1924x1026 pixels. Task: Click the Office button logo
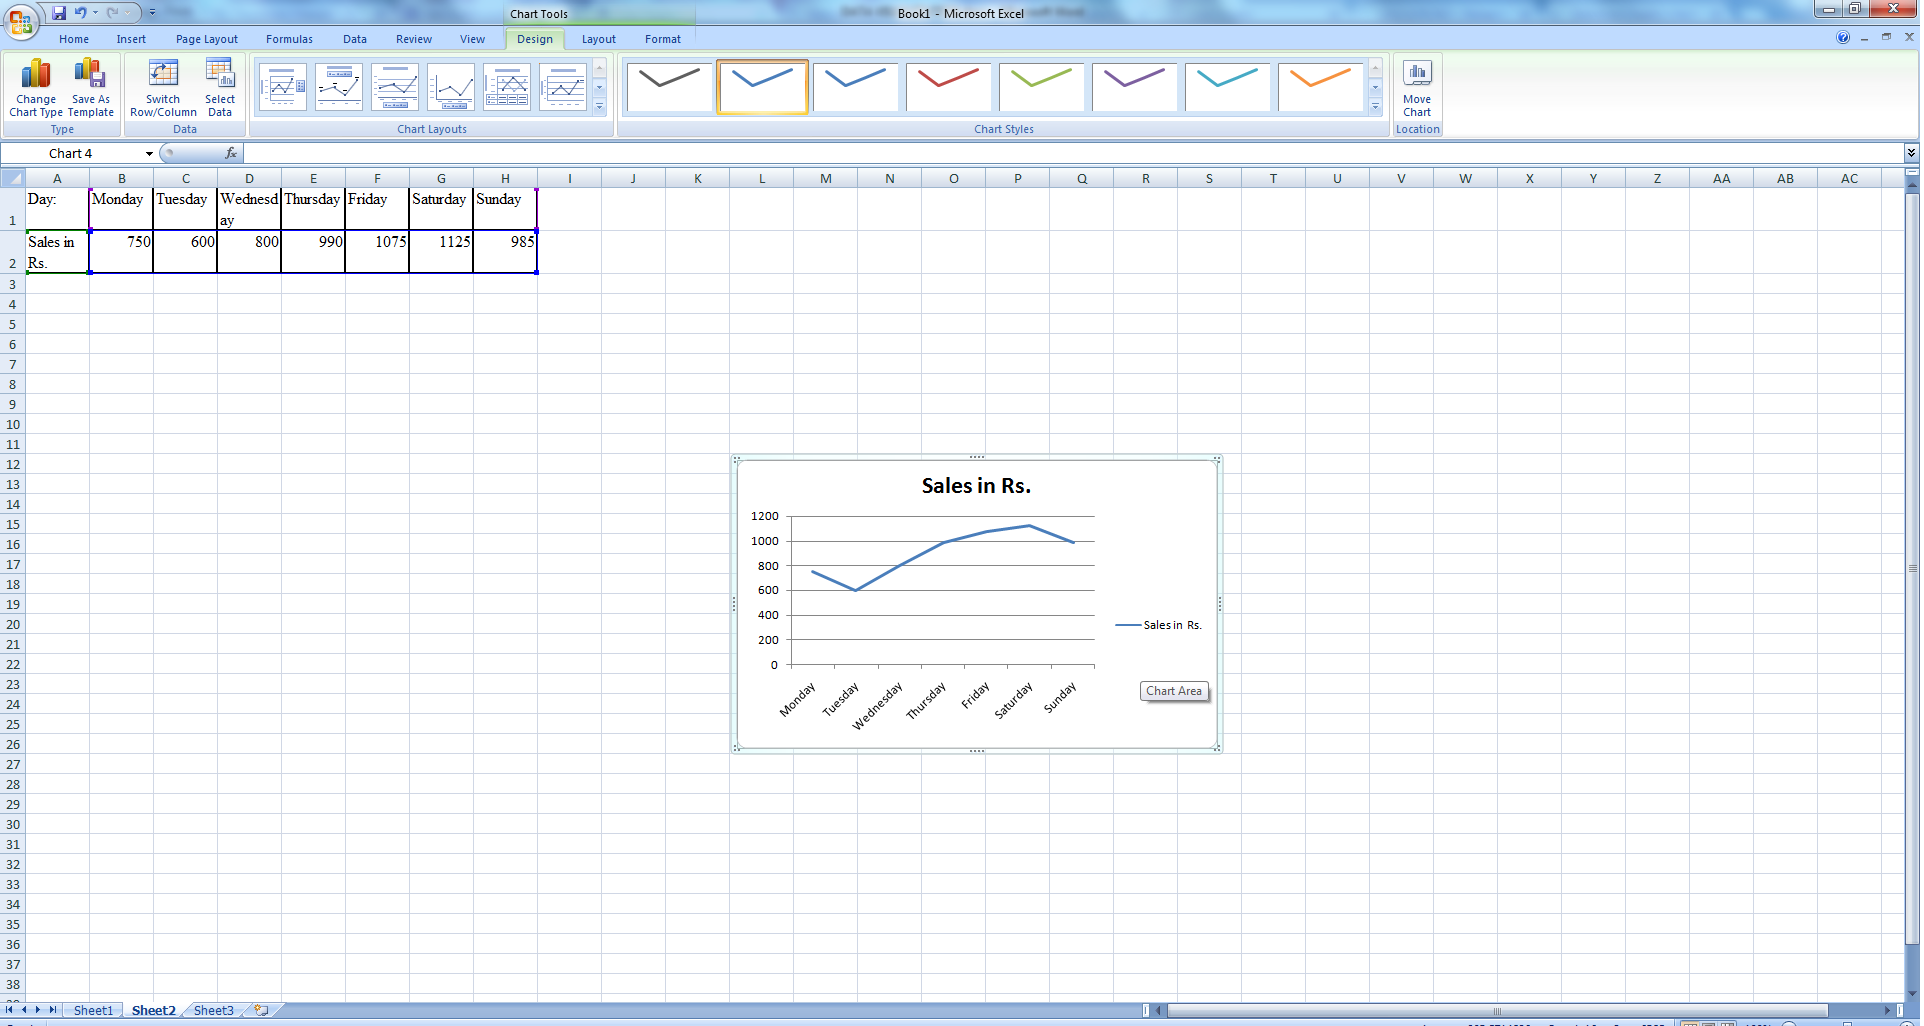click(x=20, y=20)
